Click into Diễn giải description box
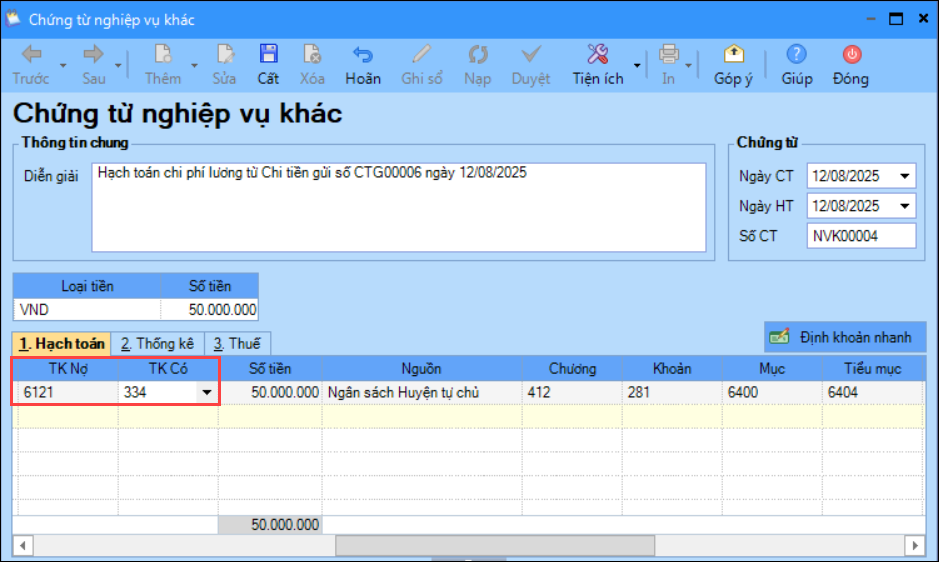Image resolution: width=939 pixels, height=562 pixels. (399, 207)
